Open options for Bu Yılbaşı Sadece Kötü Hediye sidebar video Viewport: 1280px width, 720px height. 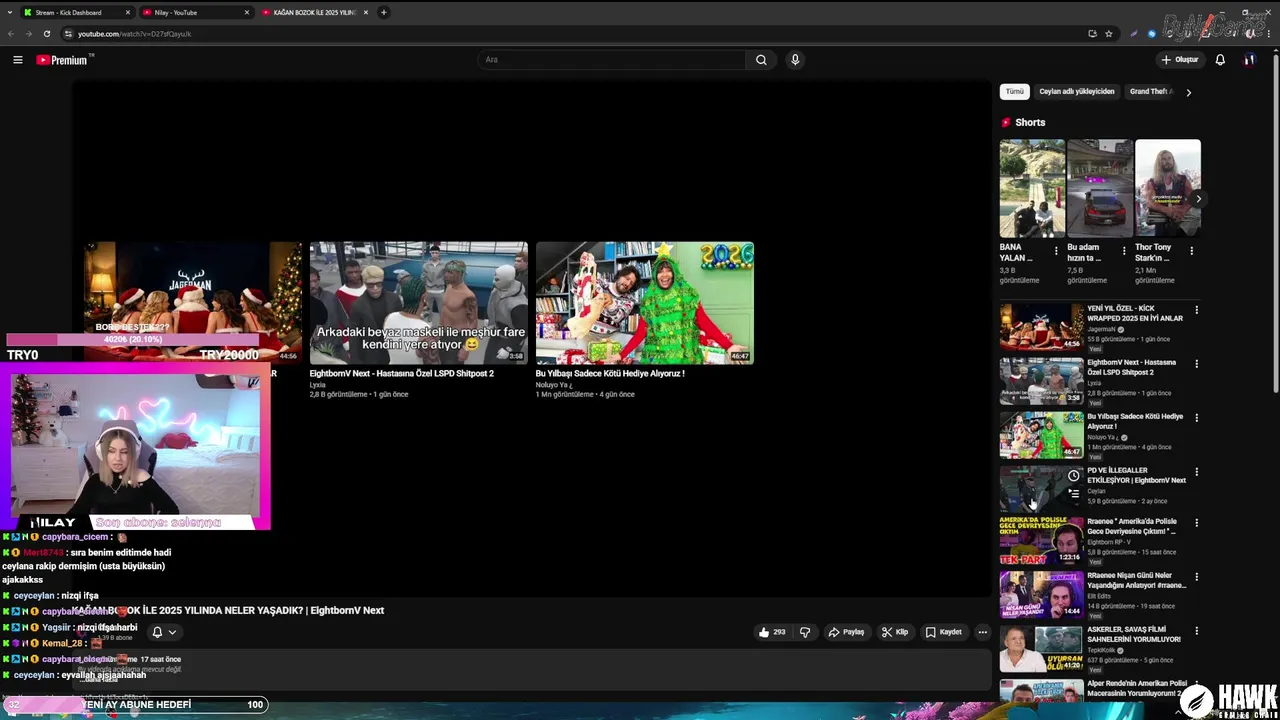tap(1196, 418)
